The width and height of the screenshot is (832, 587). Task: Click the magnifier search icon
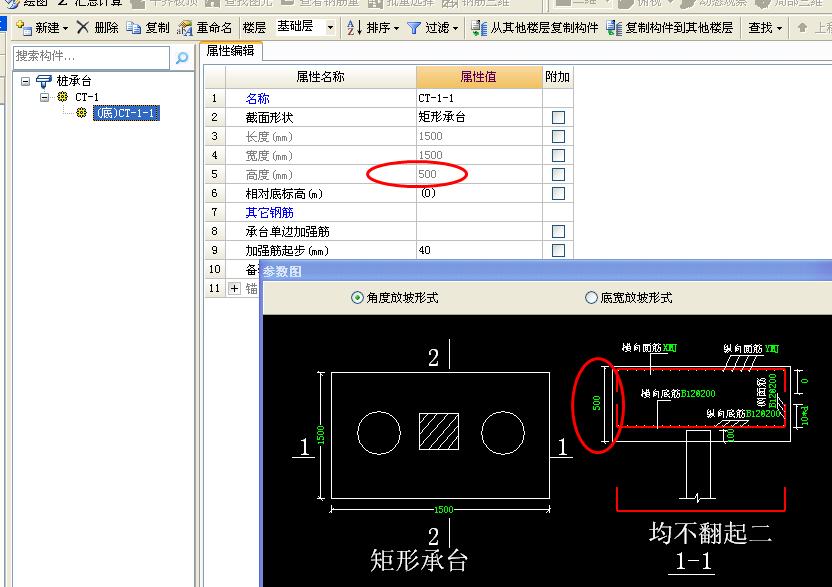point(182,57)
